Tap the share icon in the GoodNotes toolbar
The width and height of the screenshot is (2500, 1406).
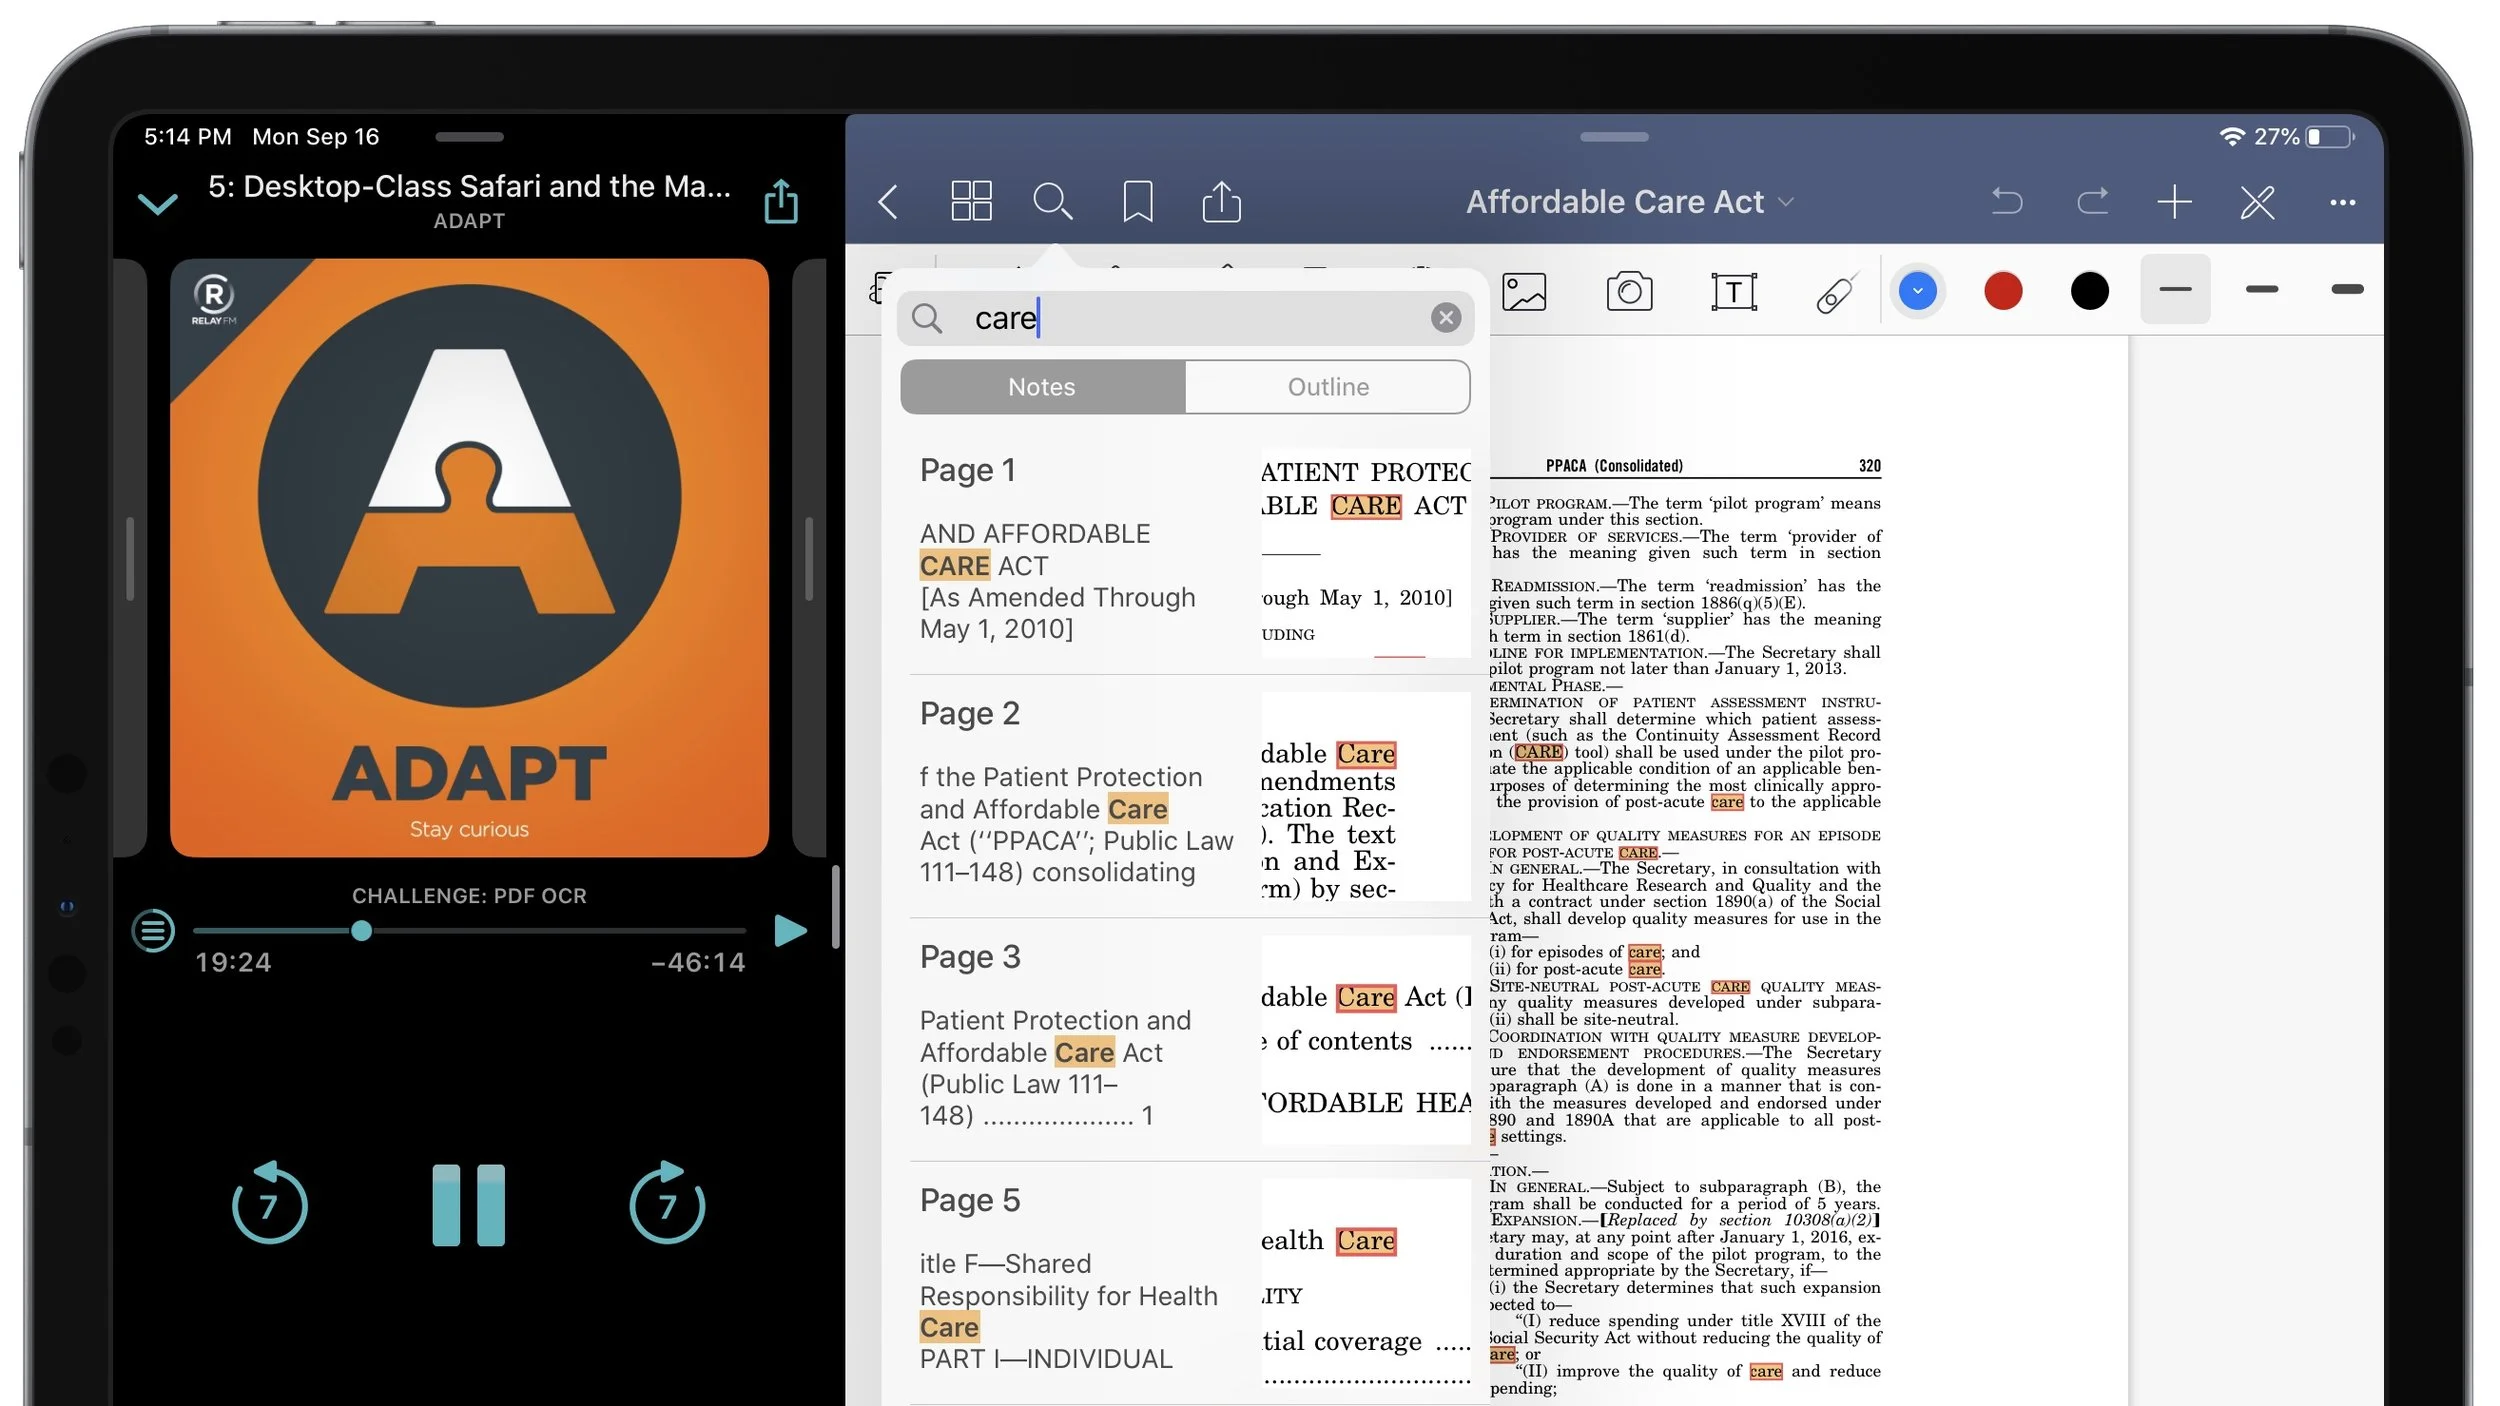tap(1220, 201)
